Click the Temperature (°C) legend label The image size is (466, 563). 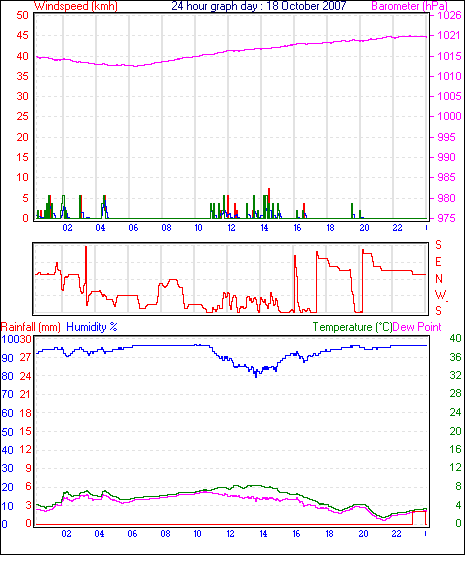coord(352,327)
